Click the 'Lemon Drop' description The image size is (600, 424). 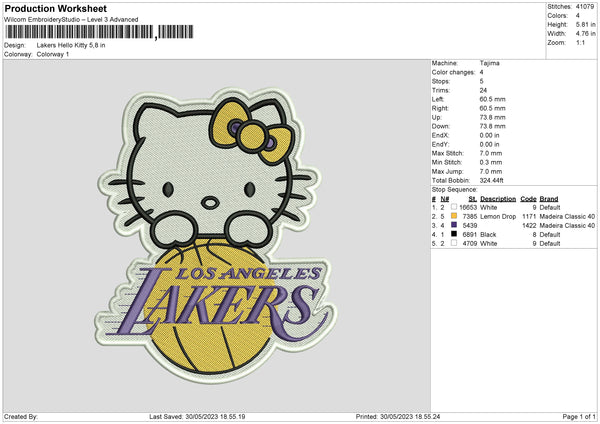pyautogui.click(x=498, y=217)
